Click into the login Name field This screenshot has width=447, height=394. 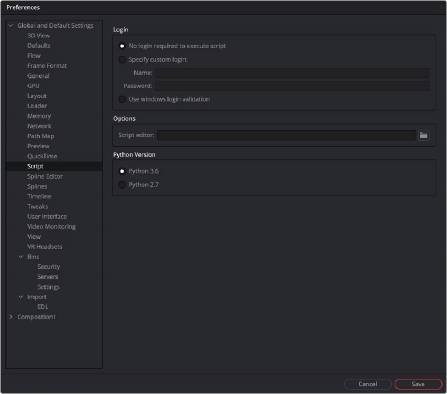(292, 73)
